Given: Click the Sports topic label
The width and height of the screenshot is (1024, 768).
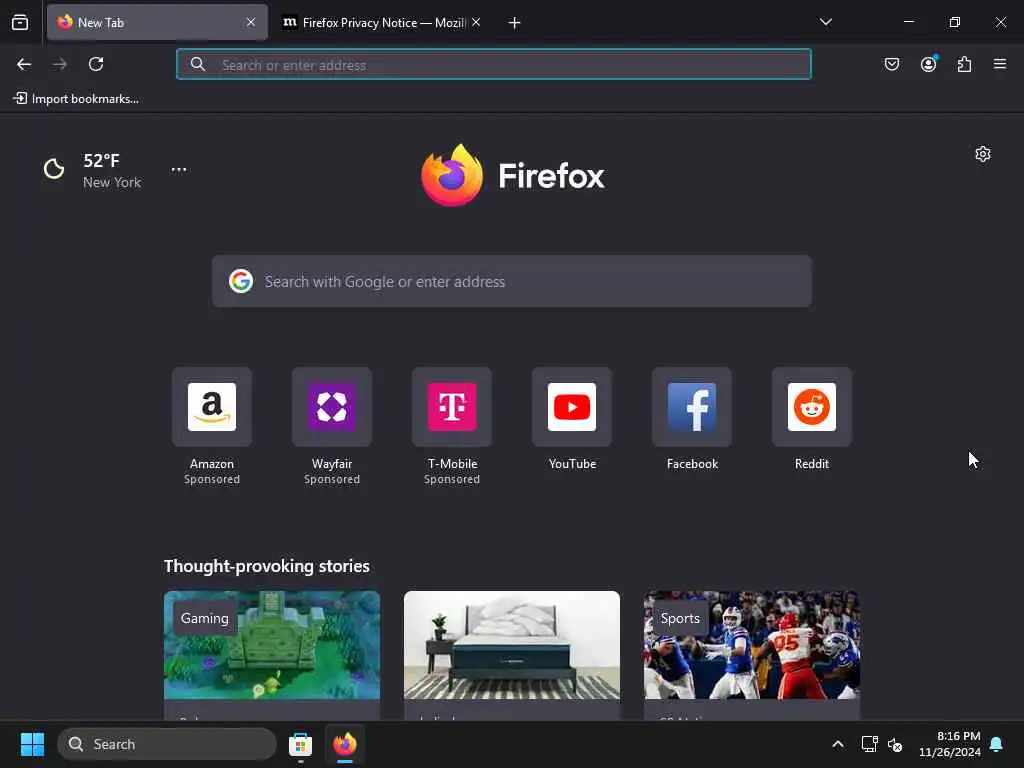Looking at the screenshot, I should coord(680,618).
